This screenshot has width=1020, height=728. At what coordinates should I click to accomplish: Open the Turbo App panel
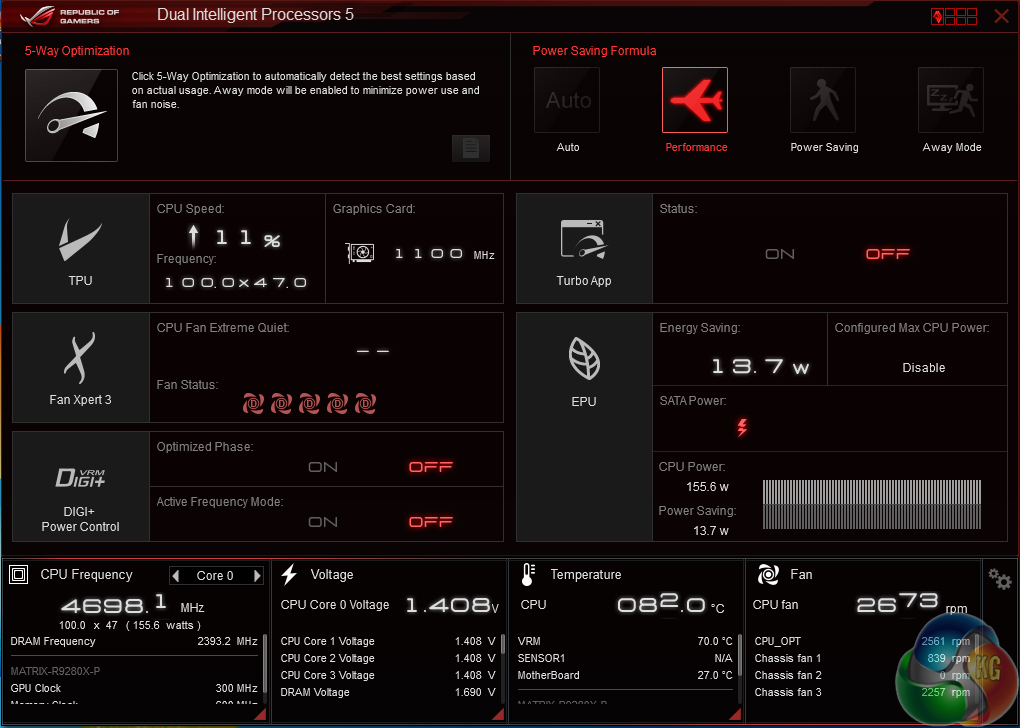coord(584,249)
